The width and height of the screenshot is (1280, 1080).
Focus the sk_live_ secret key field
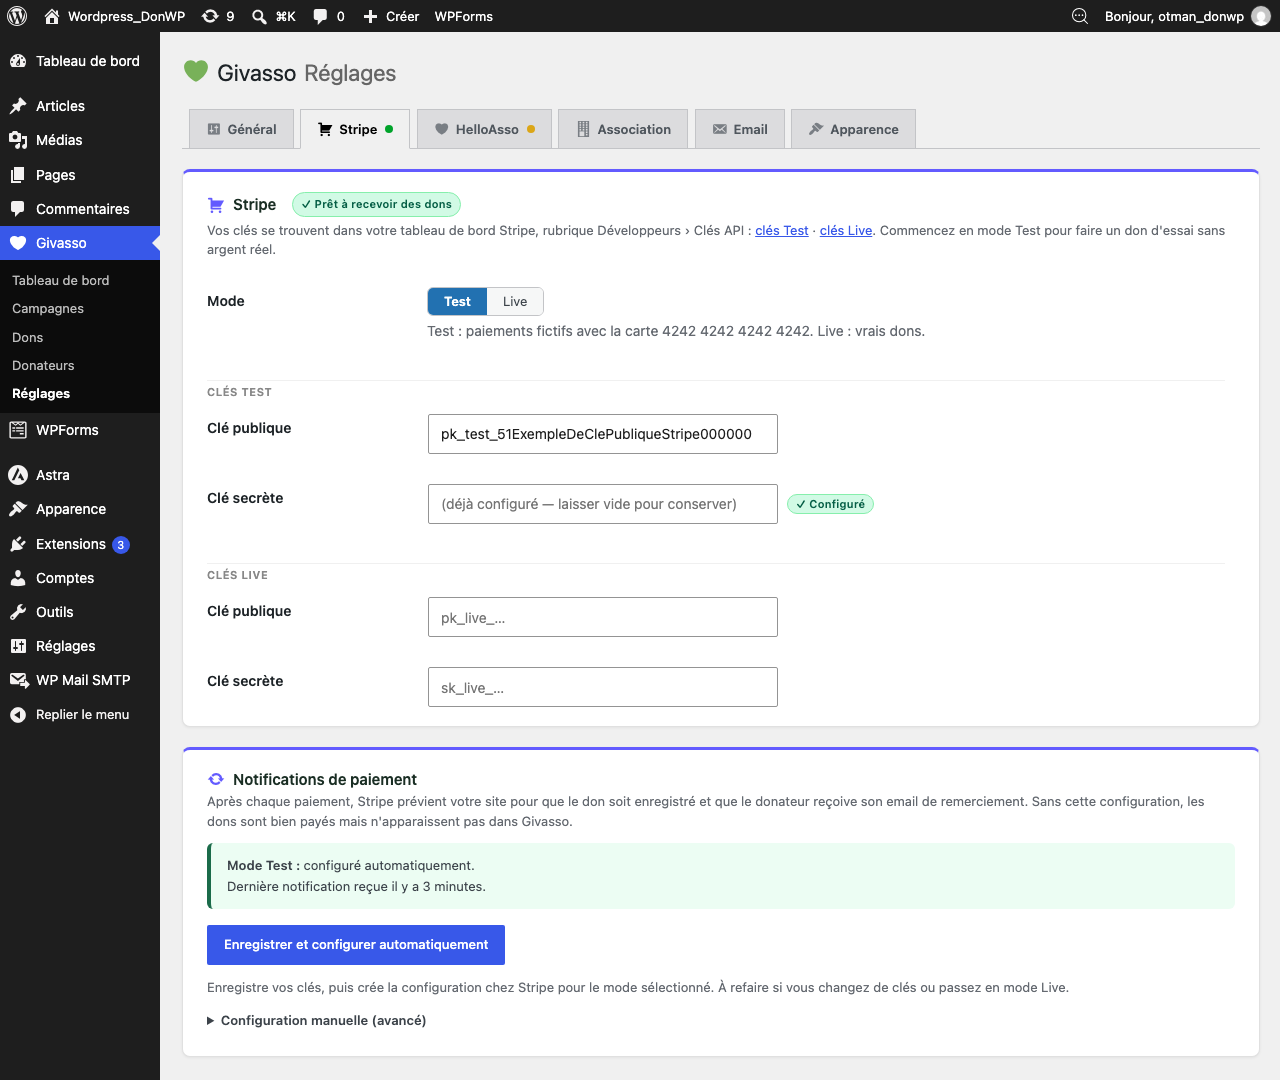click(603, 687)
